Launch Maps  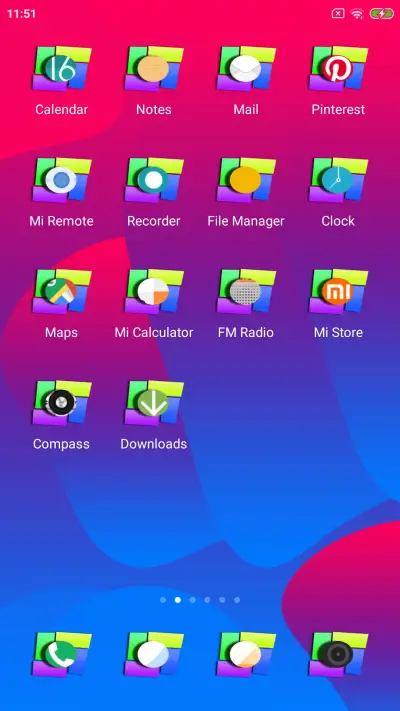62,292
